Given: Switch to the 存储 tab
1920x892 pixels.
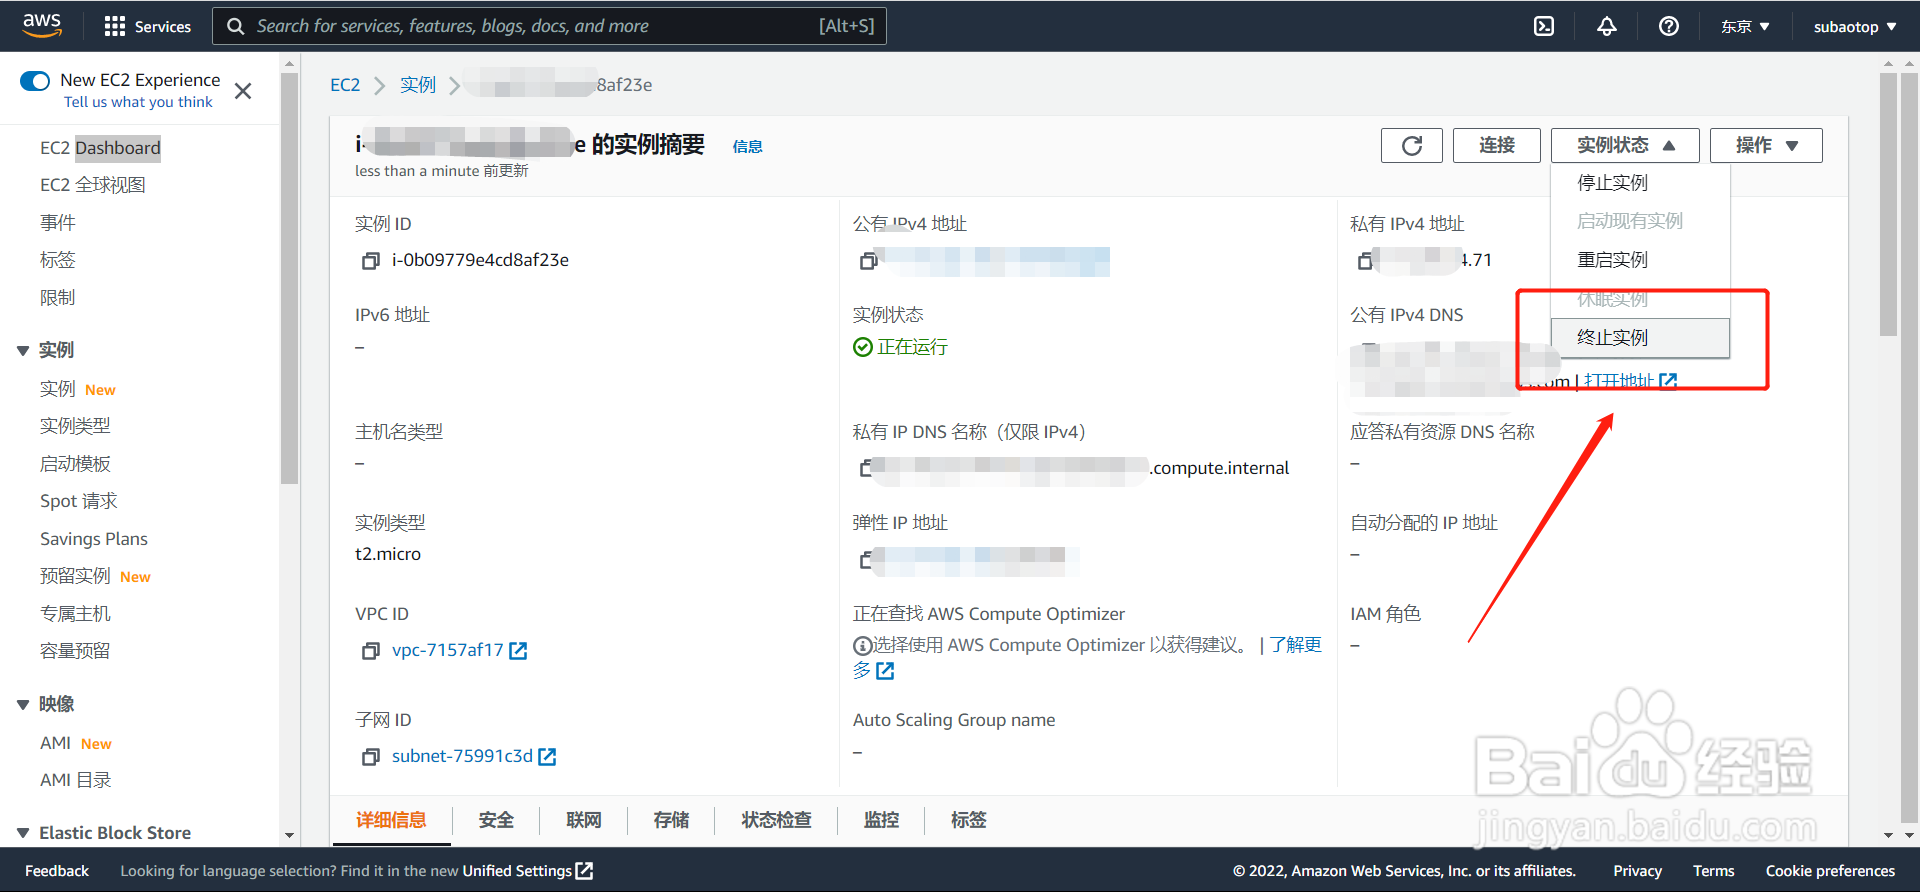Looking at the screenshot, I should click(671, 820).
